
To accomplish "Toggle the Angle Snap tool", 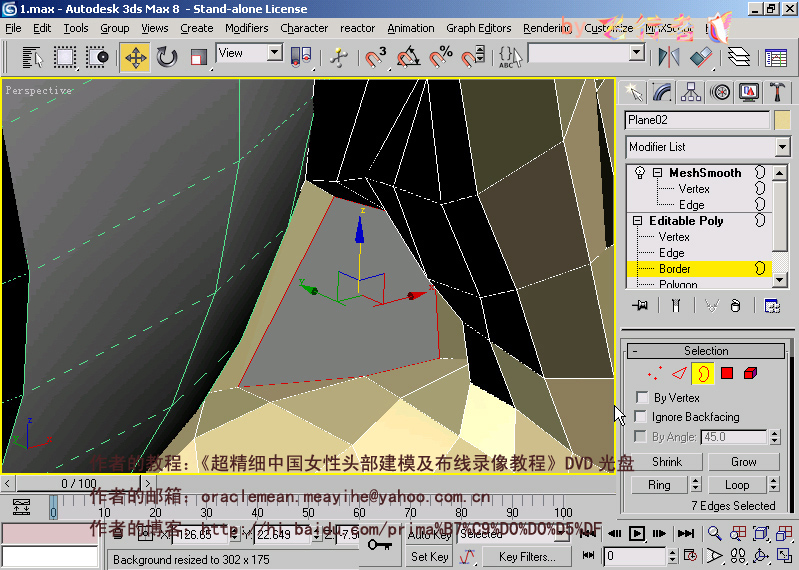I will click(409, 57).
